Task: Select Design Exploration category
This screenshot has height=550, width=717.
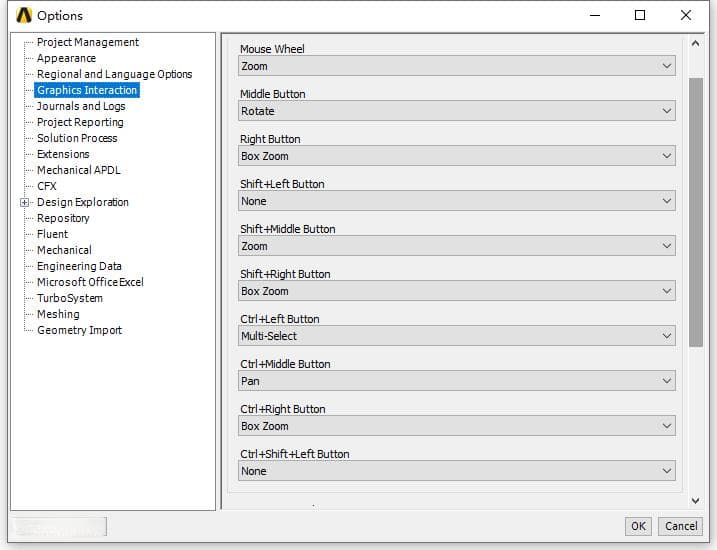Action: [x=83, y=202]
